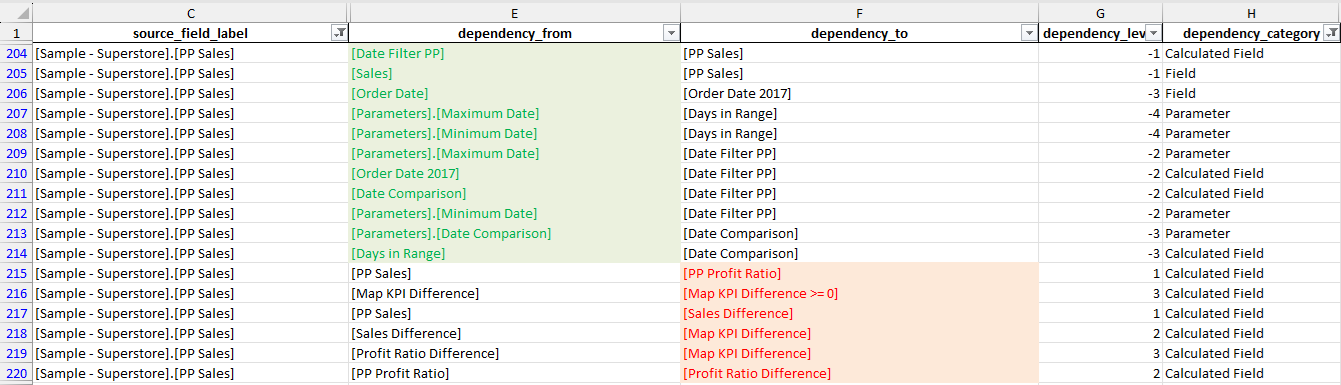Select column C header
The width and height of the screenshot is (1341, 385).
[x=190, y=12]
